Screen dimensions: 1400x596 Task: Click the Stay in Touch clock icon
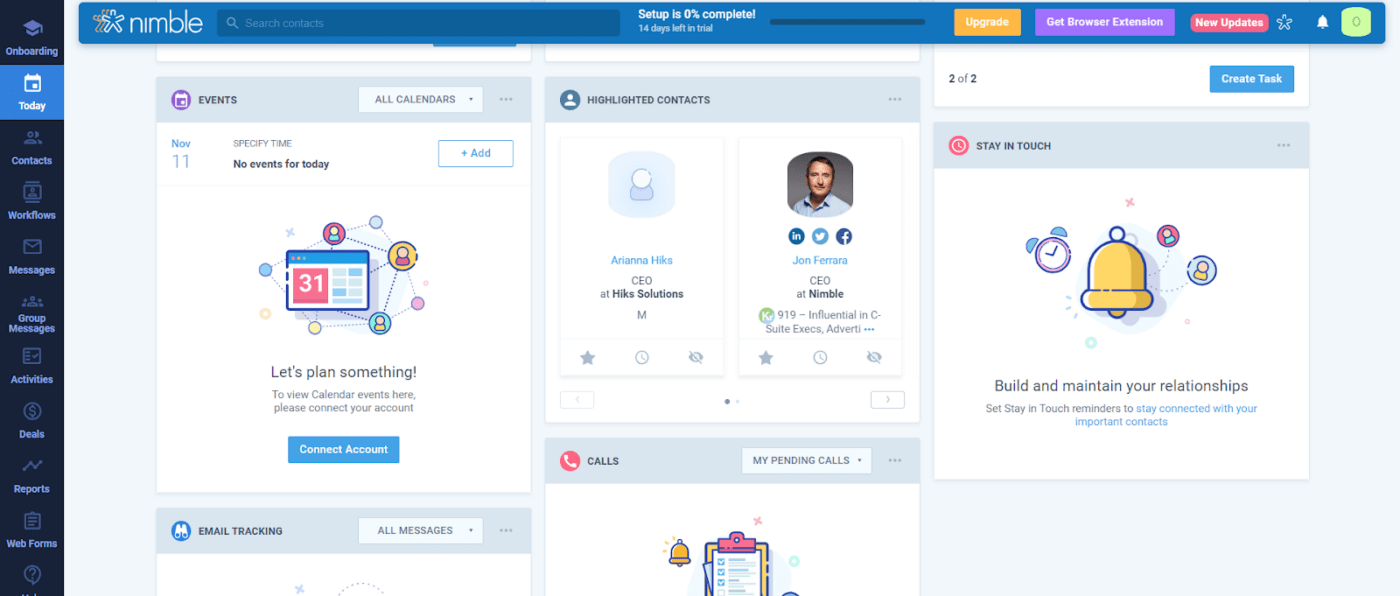pyautogui.click(x=958, y=146)
